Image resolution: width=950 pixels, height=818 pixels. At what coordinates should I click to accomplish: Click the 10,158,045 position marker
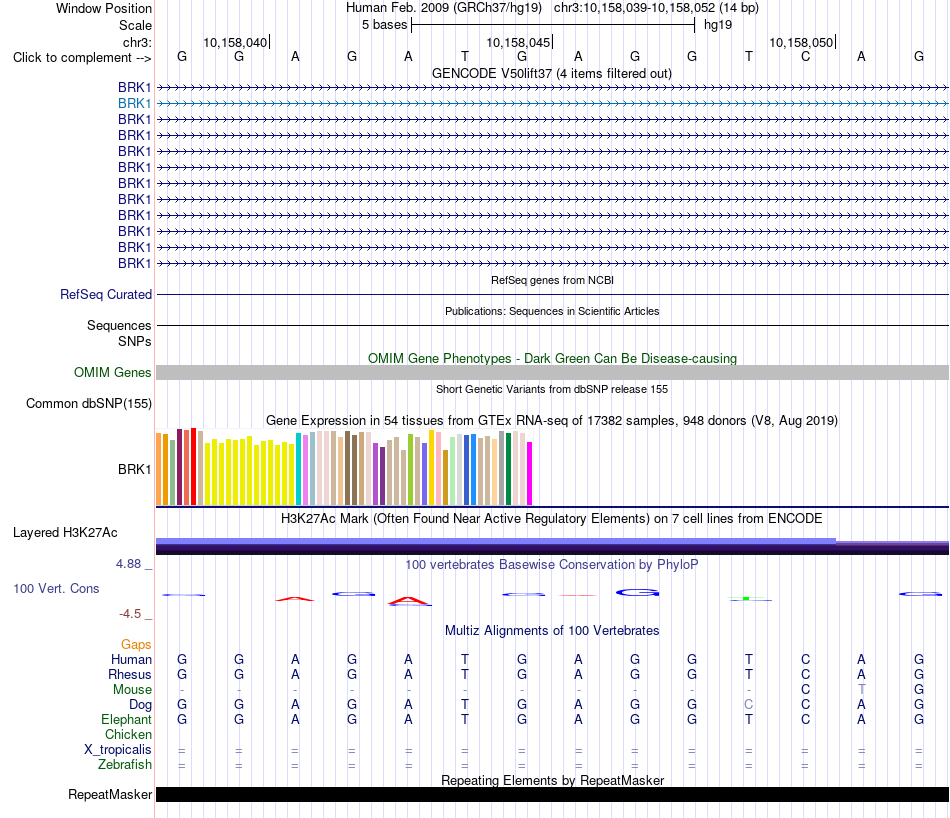click(519, 42)
